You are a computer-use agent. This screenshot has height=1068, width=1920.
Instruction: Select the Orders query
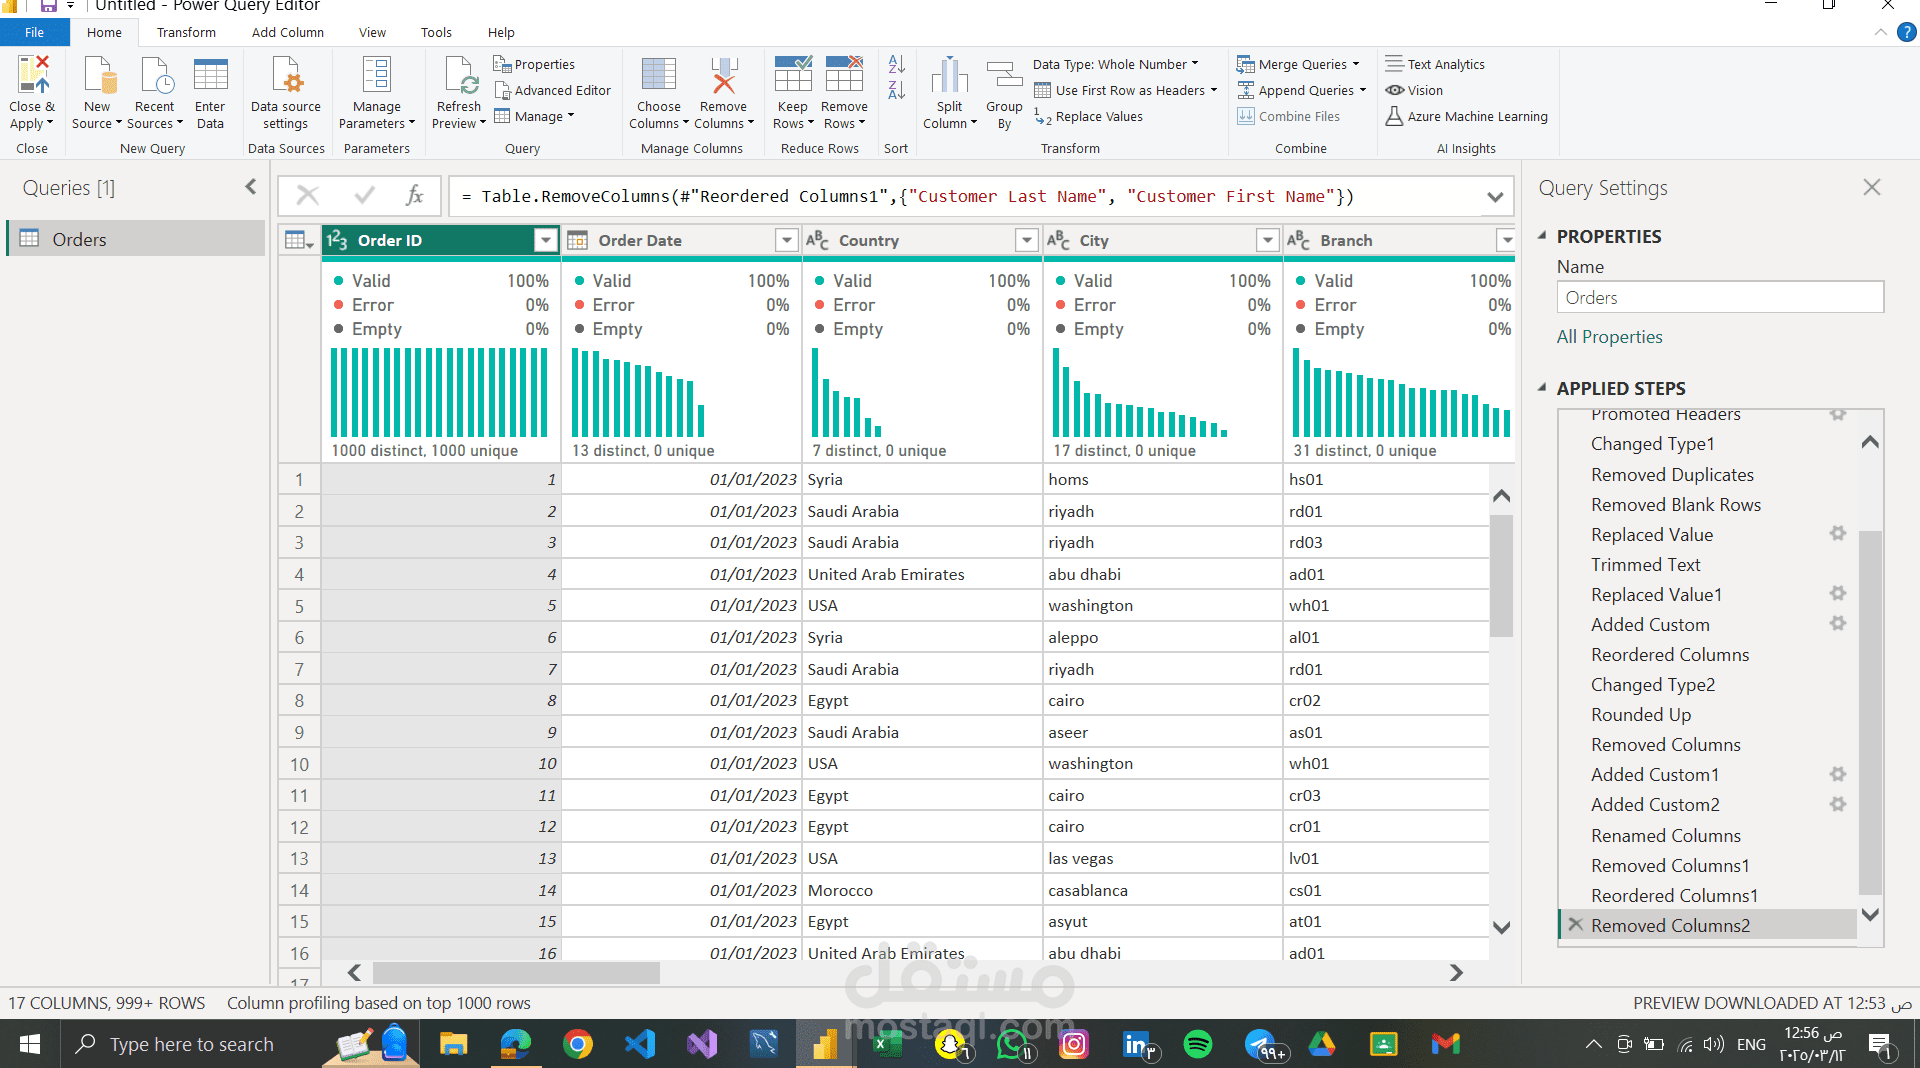point(137,239)
